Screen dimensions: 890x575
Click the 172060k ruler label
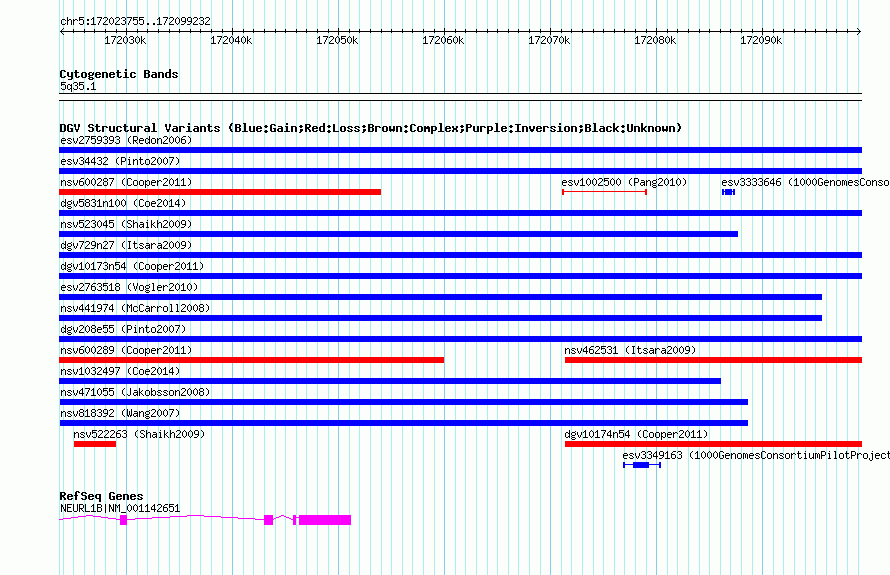443,40
